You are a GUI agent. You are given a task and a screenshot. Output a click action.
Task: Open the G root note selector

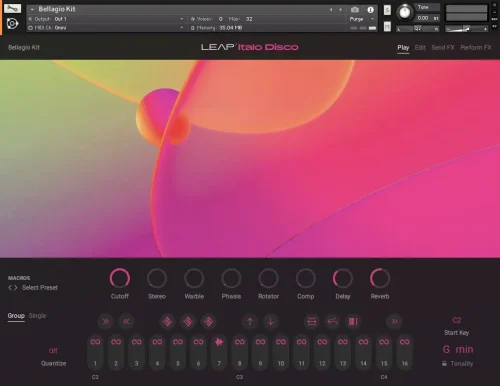(x=446, y=349)
